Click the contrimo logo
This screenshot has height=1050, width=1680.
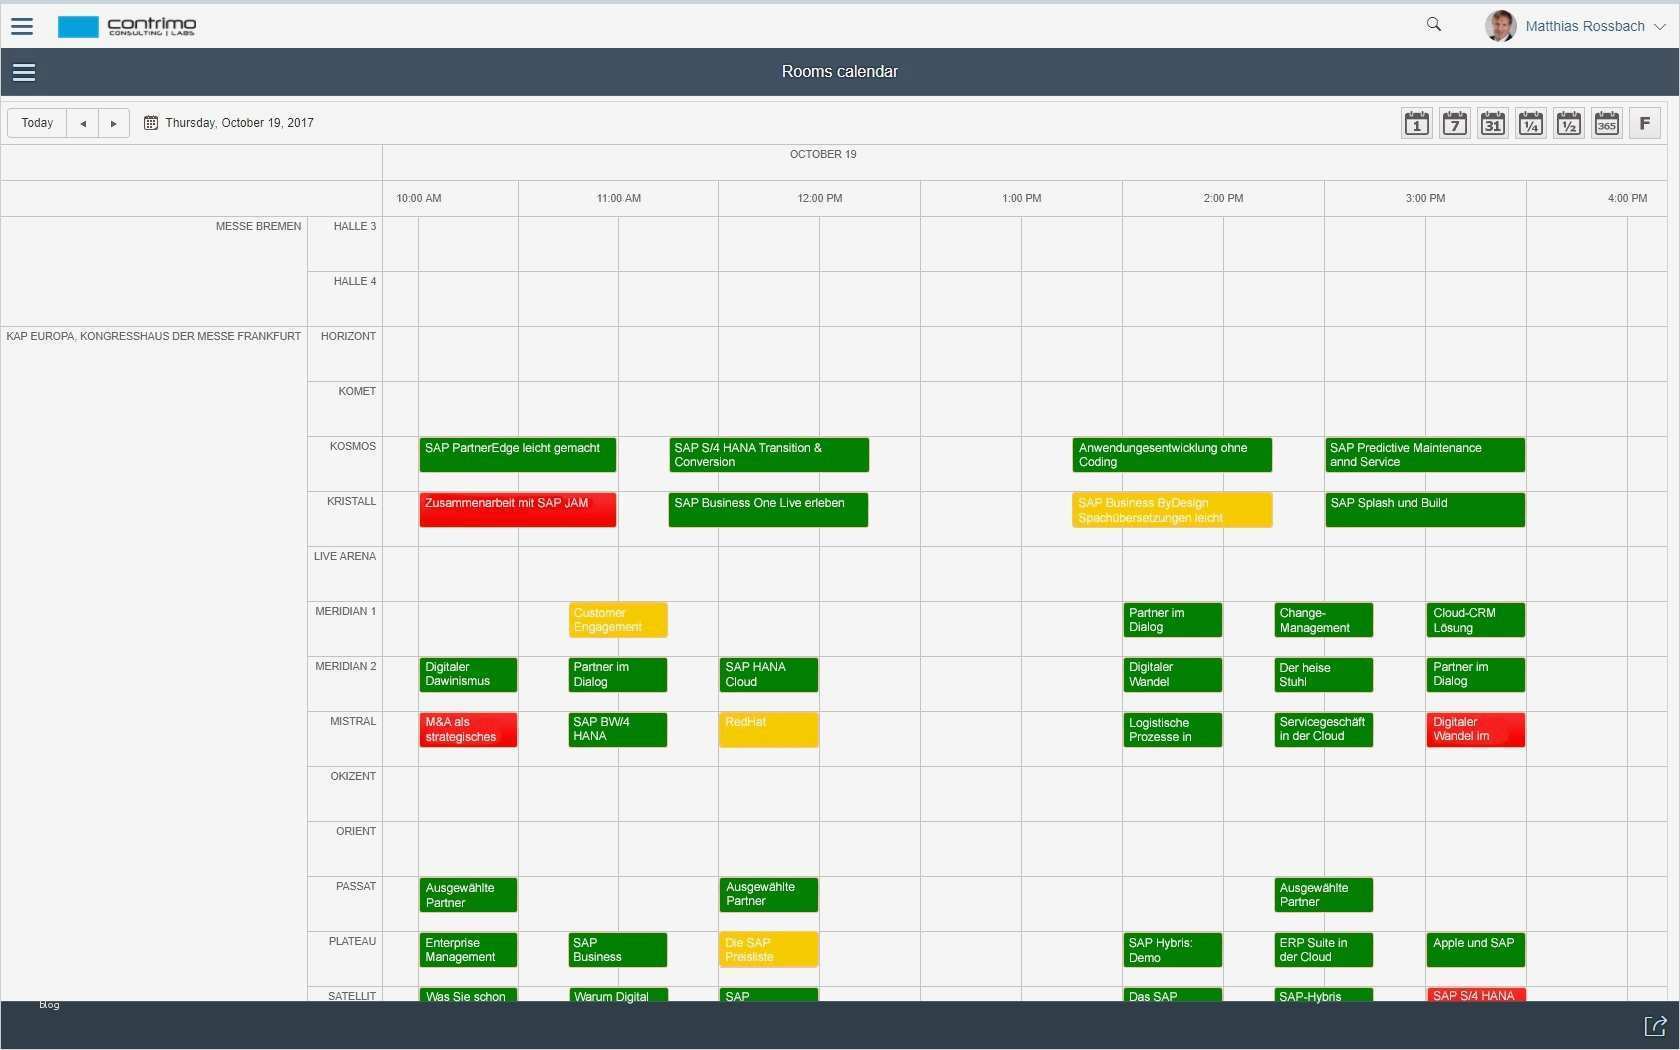pos(127,26)
